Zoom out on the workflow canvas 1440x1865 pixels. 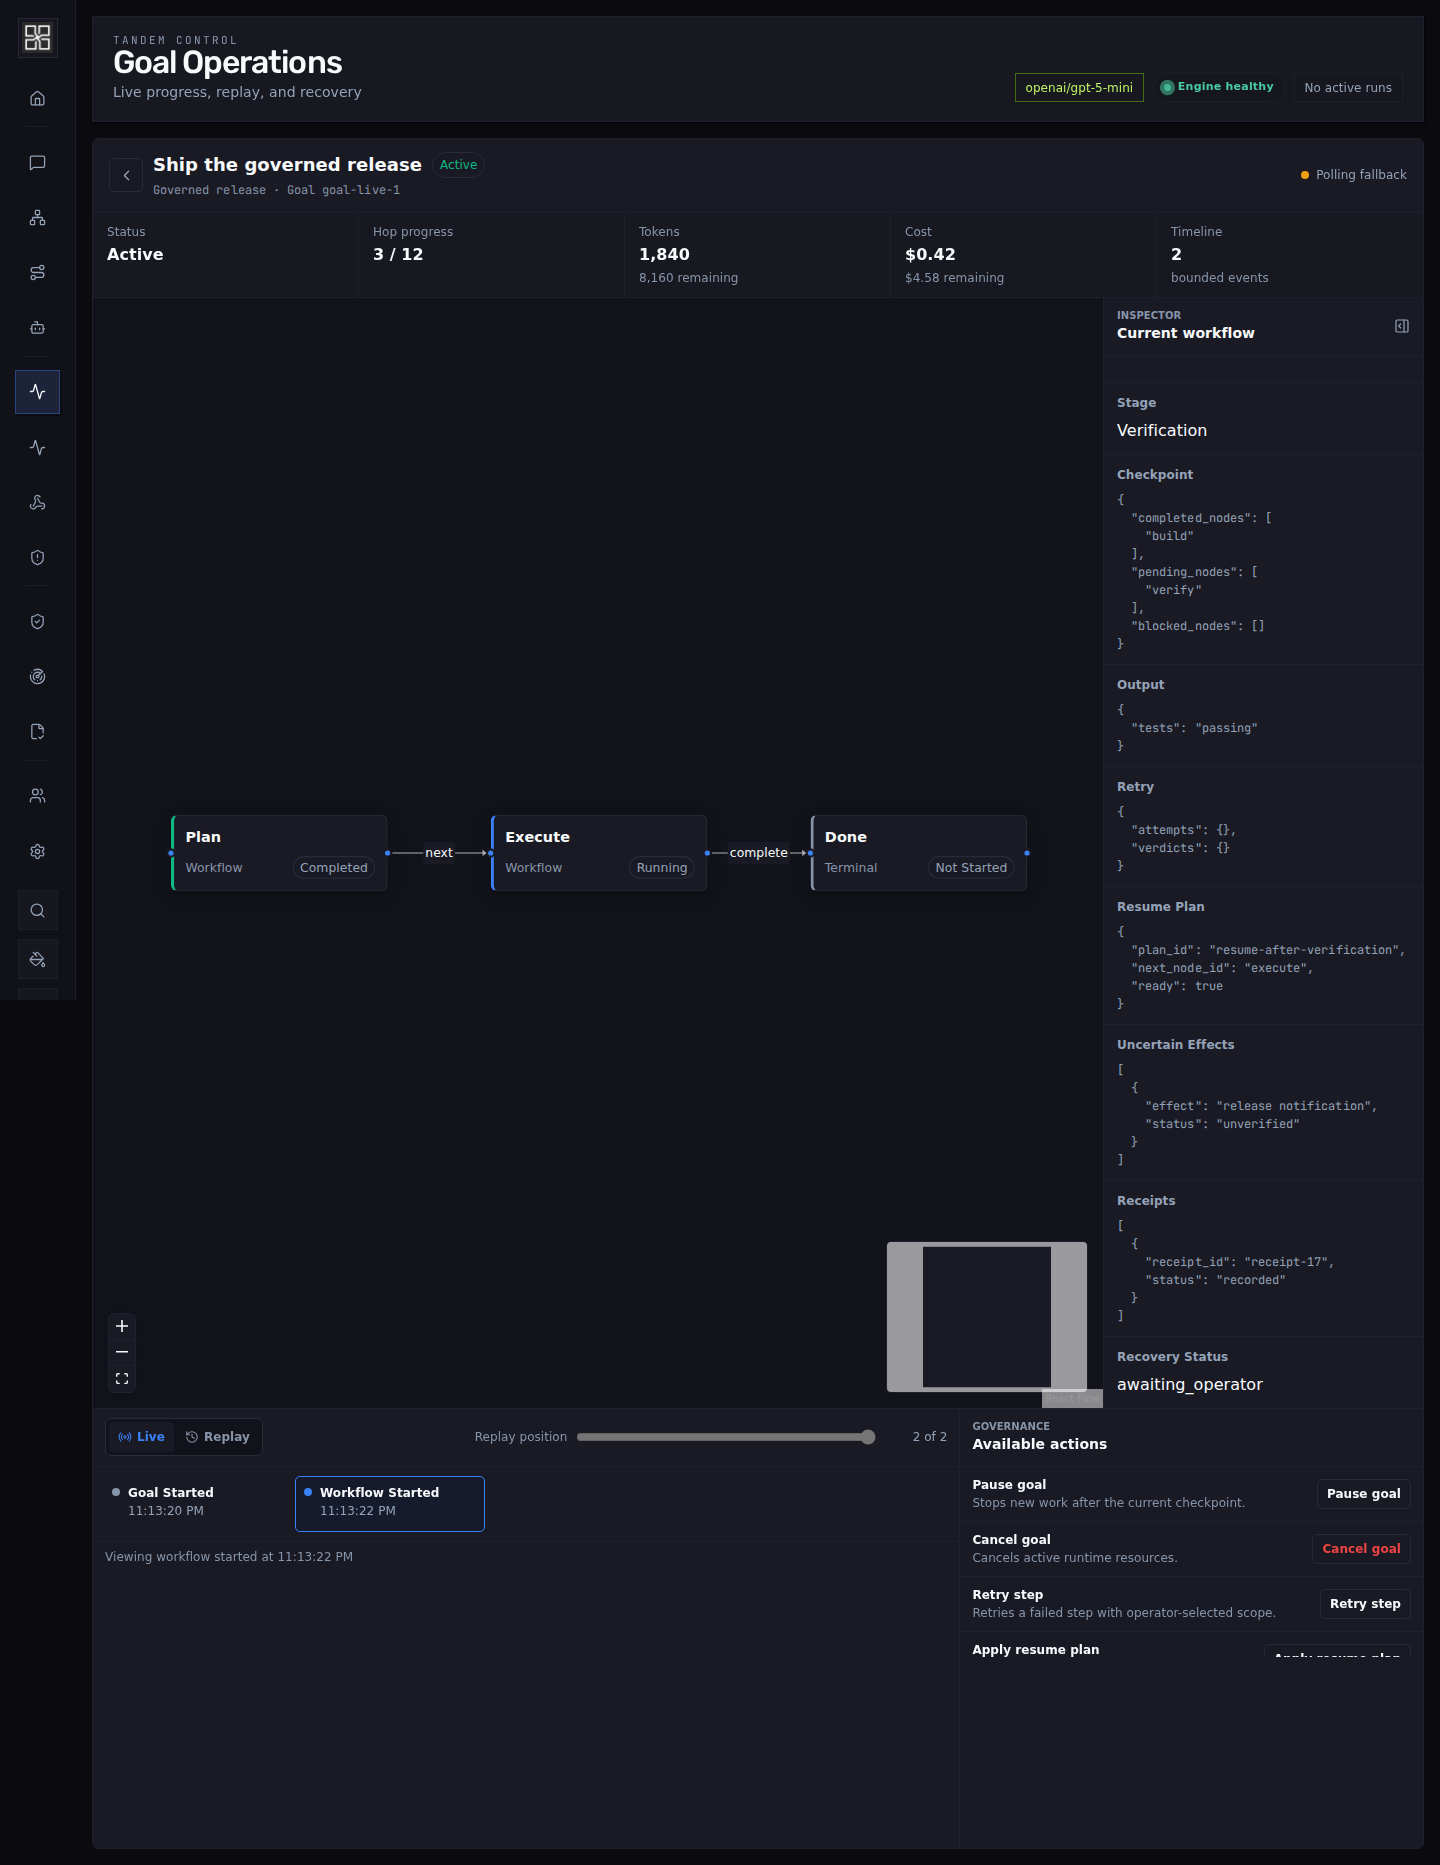[x=122, y=1352]
